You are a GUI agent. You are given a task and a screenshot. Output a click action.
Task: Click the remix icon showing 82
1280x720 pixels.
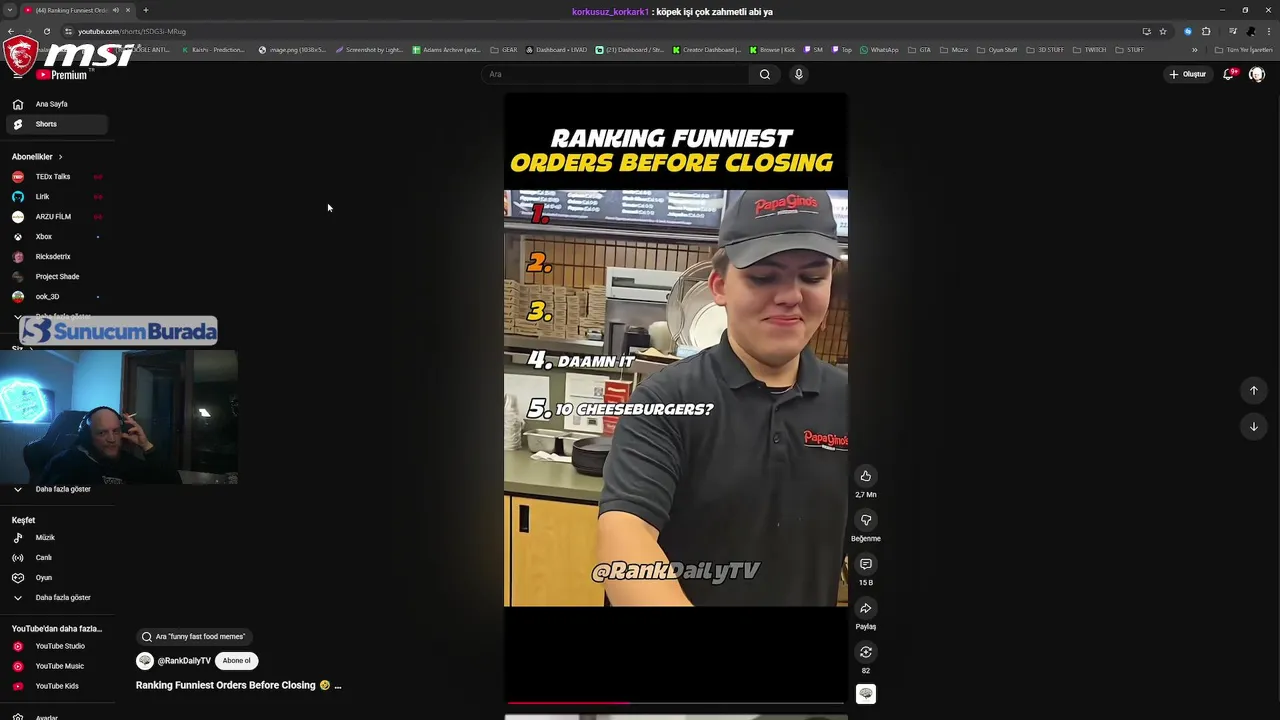tap(866, 652)
